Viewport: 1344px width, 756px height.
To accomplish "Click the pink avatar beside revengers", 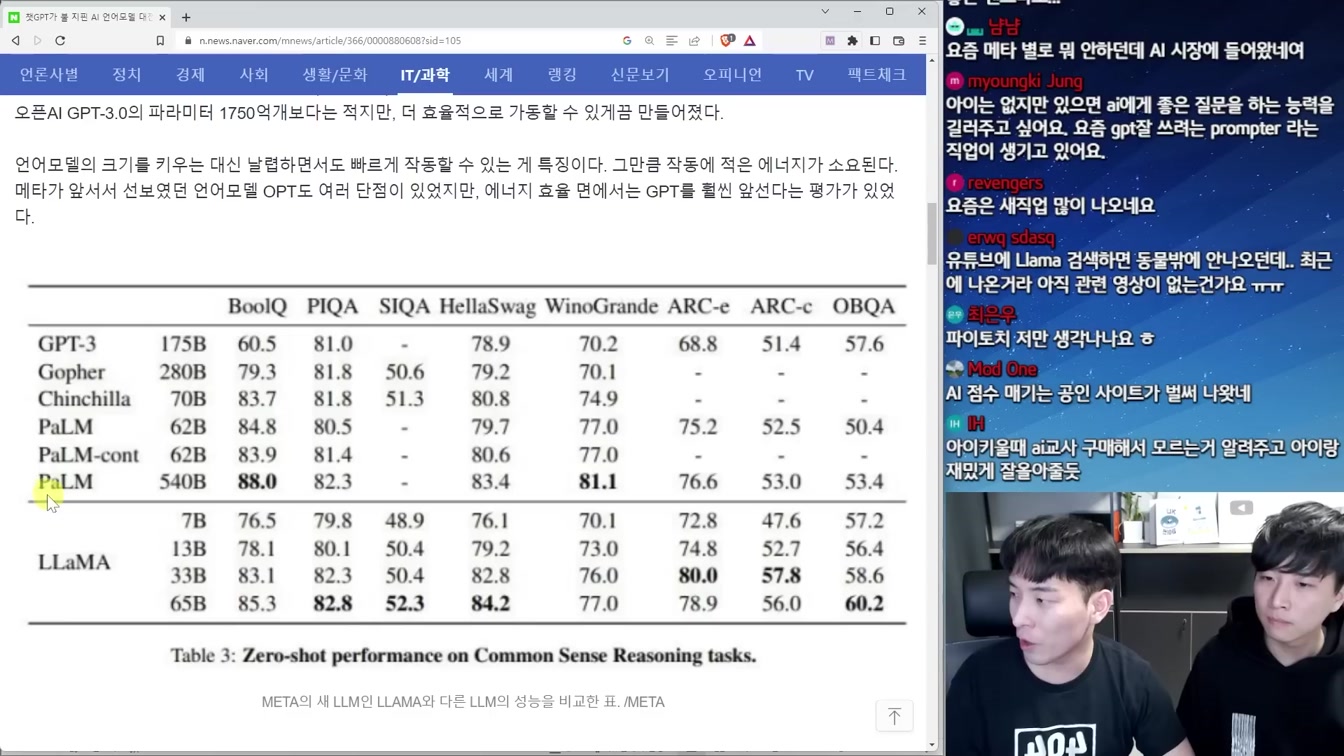I will [x=955, y=183].
